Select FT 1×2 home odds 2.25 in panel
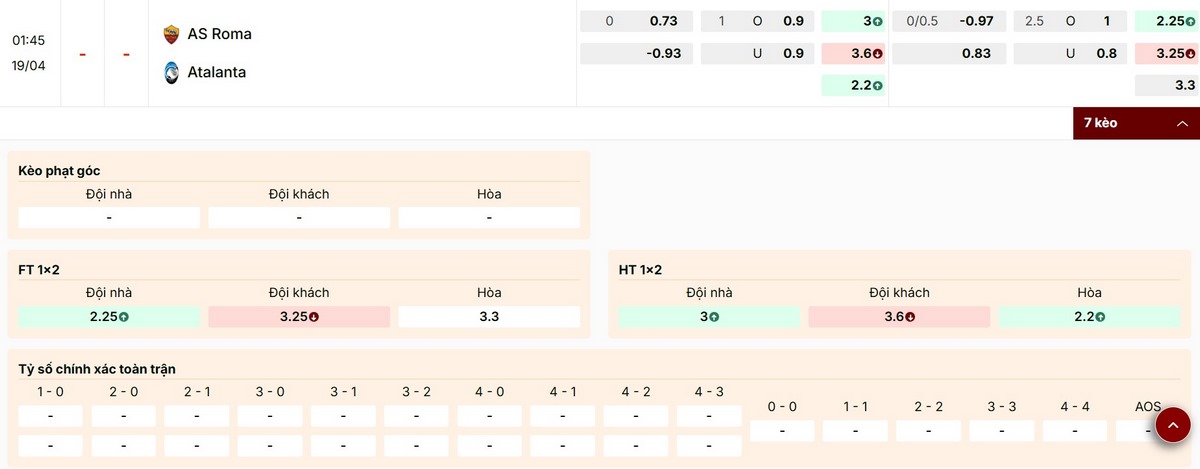Screen dimensions: 1200x469 (x=109, y=317)
